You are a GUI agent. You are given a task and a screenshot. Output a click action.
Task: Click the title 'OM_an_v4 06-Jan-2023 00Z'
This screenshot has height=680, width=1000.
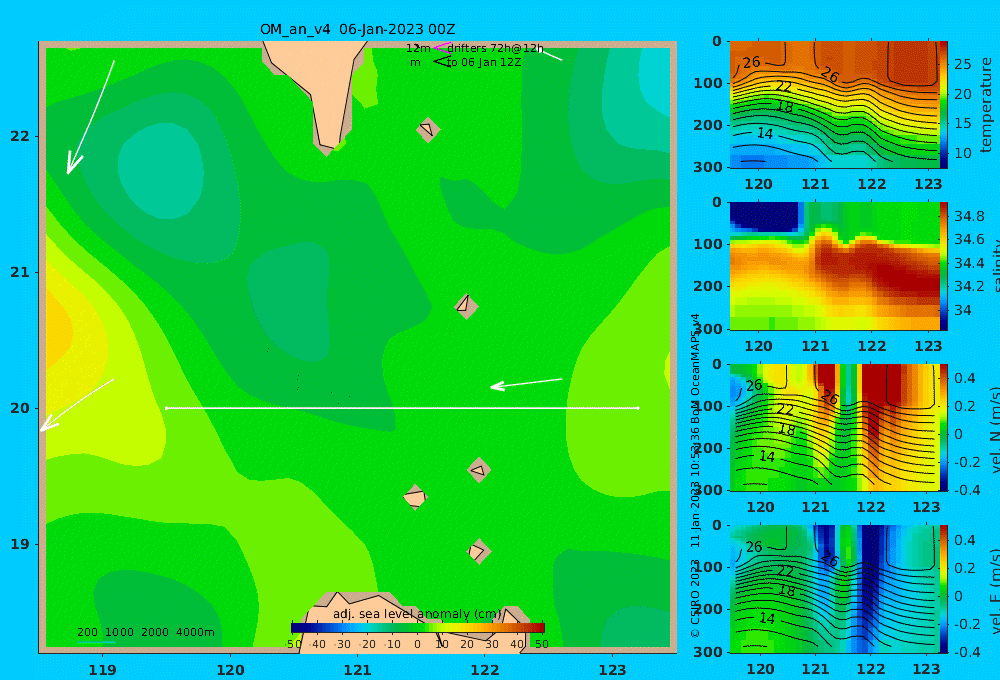[x=357, y=29]
